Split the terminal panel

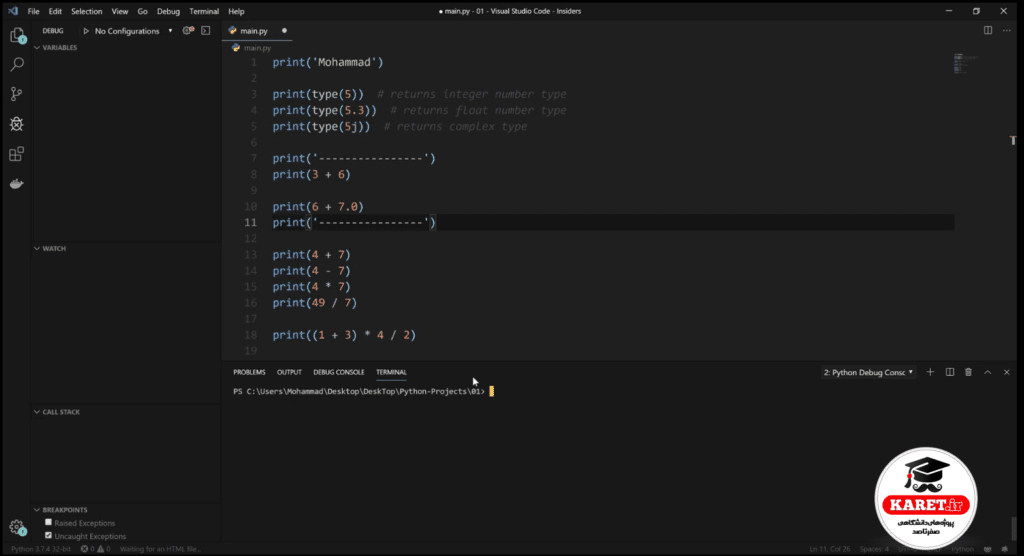[x=950, y=372]
